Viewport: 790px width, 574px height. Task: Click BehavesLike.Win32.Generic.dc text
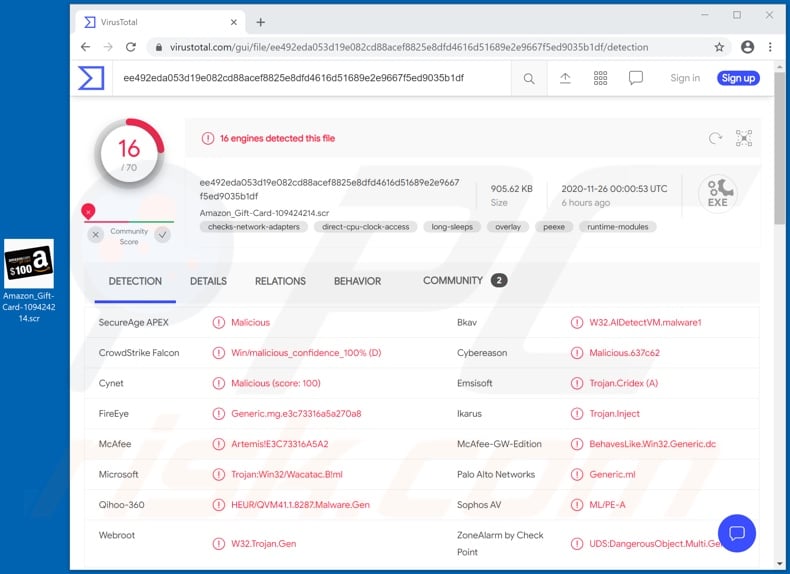(x=652, y=444)
